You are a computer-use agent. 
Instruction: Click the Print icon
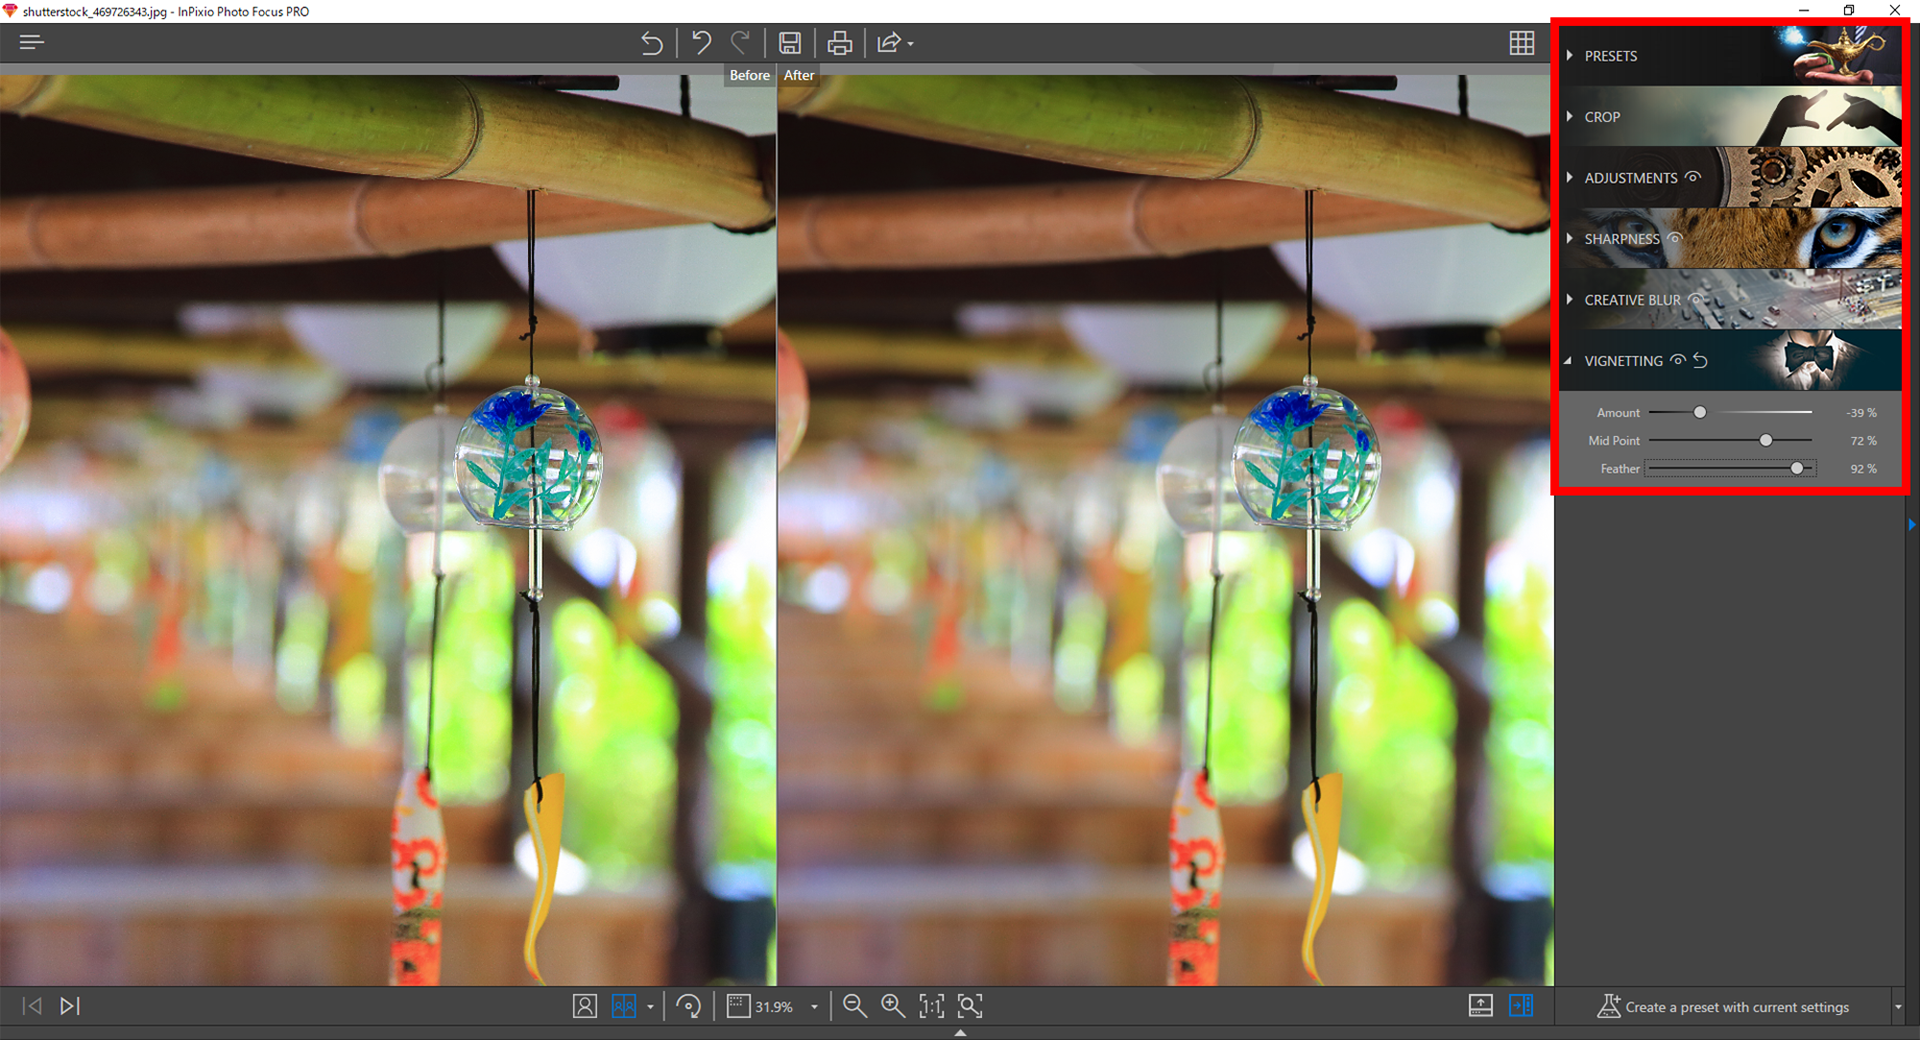pos(840,43)
